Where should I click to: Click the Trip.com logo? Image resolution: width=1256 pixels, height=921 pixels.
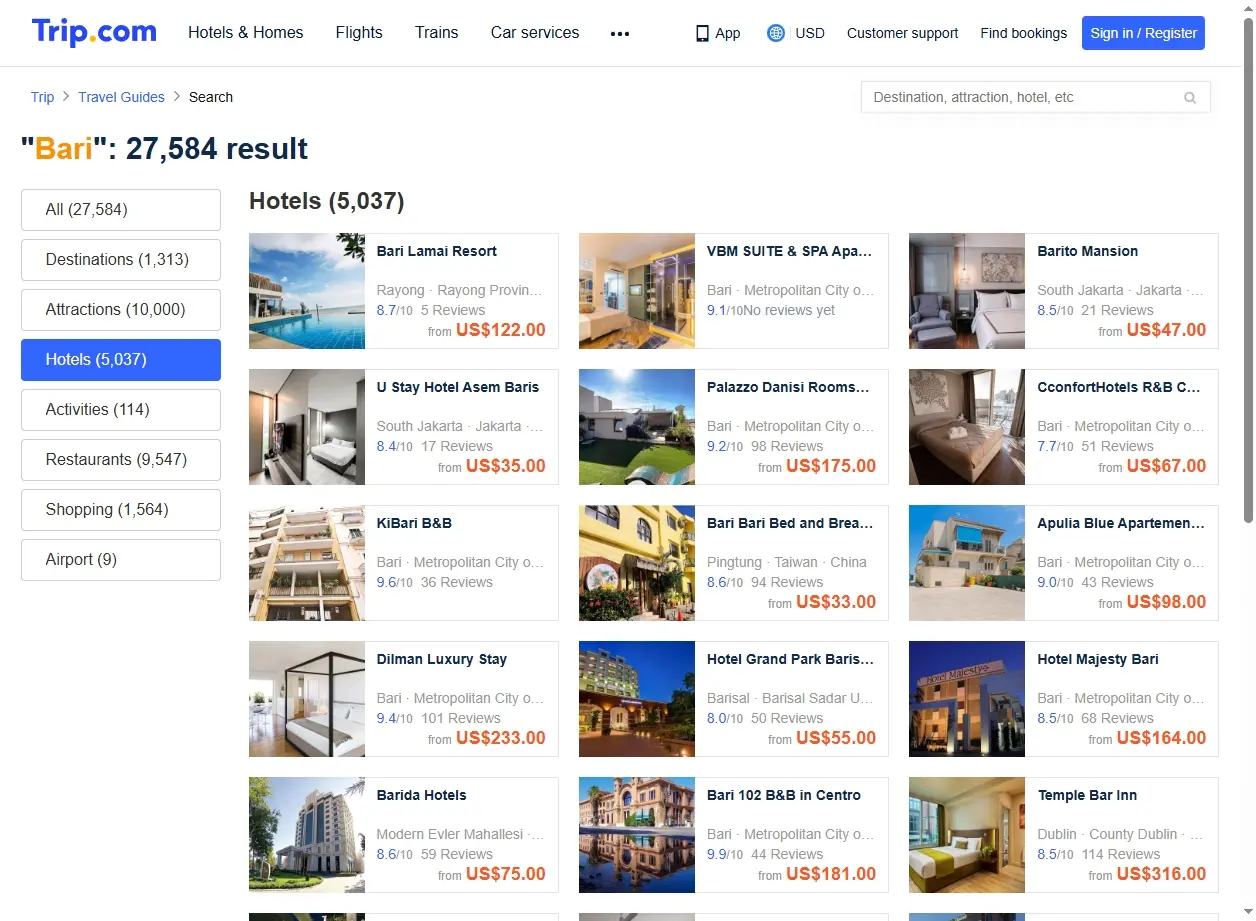94,32
